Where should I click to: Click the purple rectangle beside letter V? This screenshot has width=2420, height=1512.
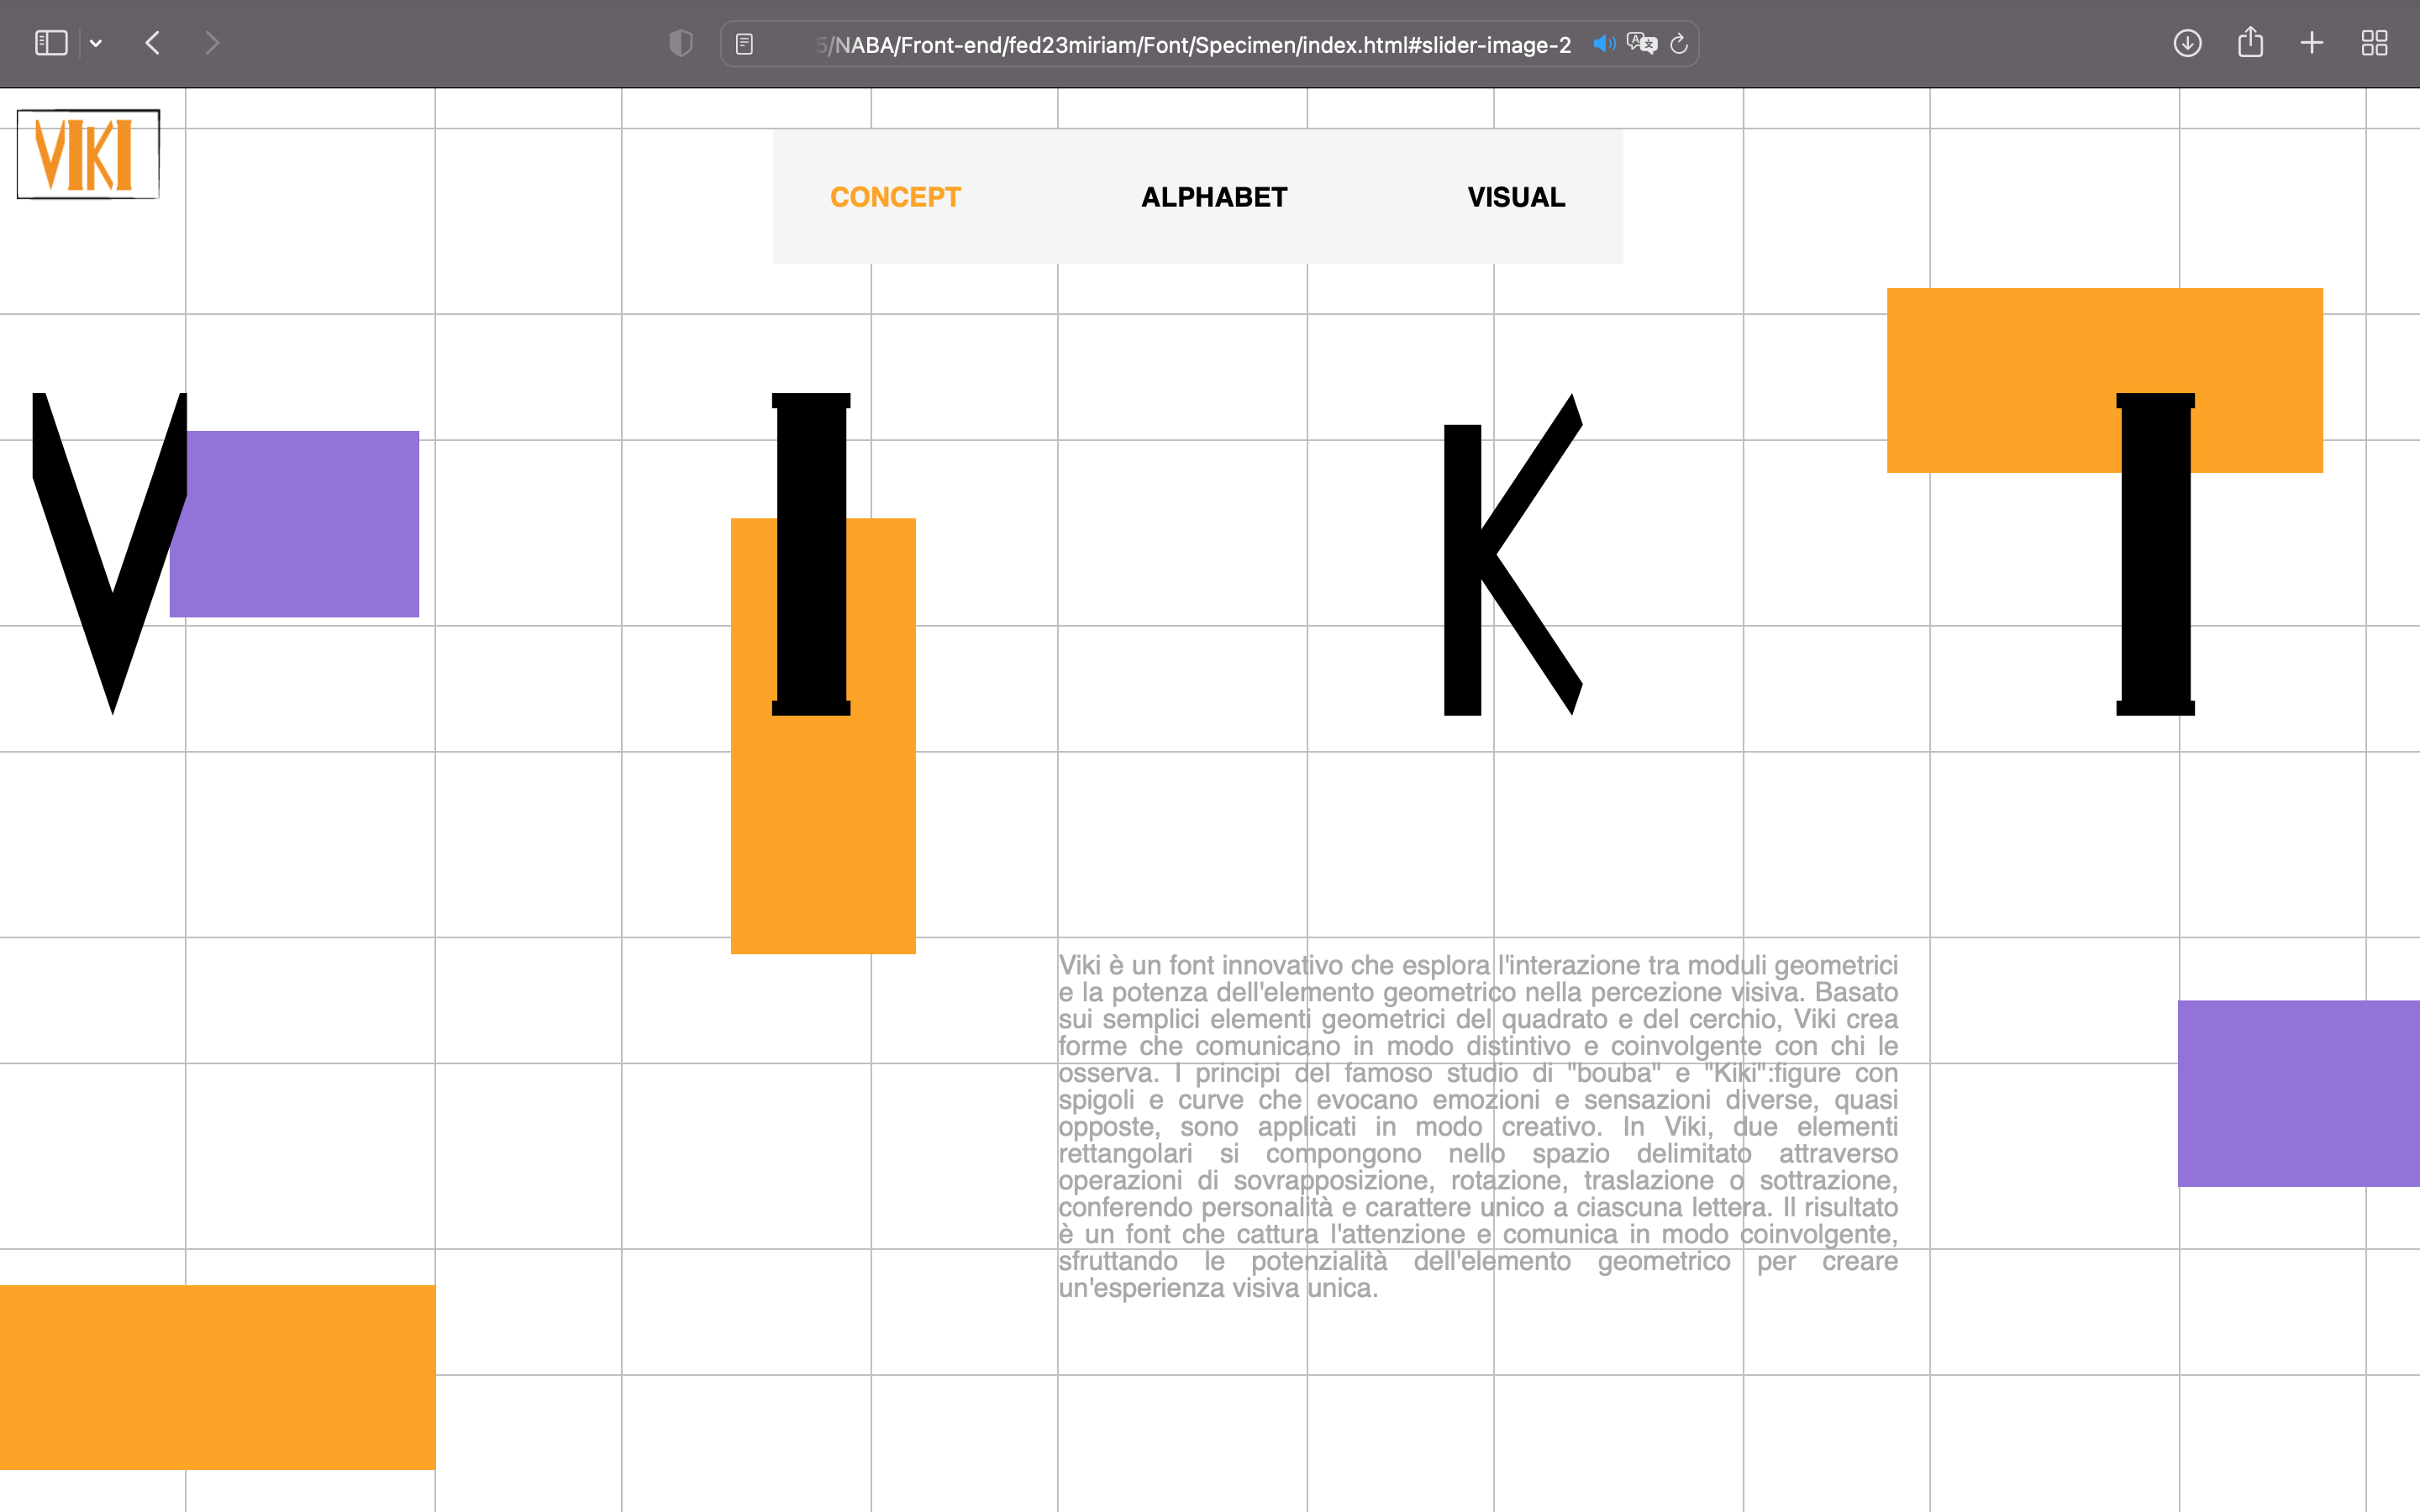300,523
